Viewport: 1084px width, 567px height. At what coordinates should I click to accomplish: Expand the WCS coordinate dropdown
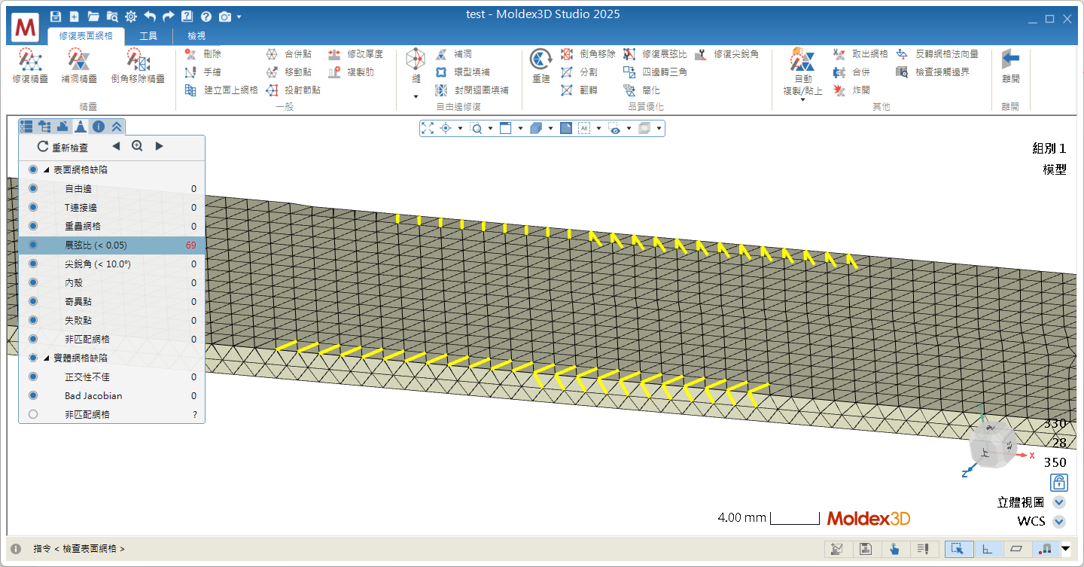point(1059,521)
